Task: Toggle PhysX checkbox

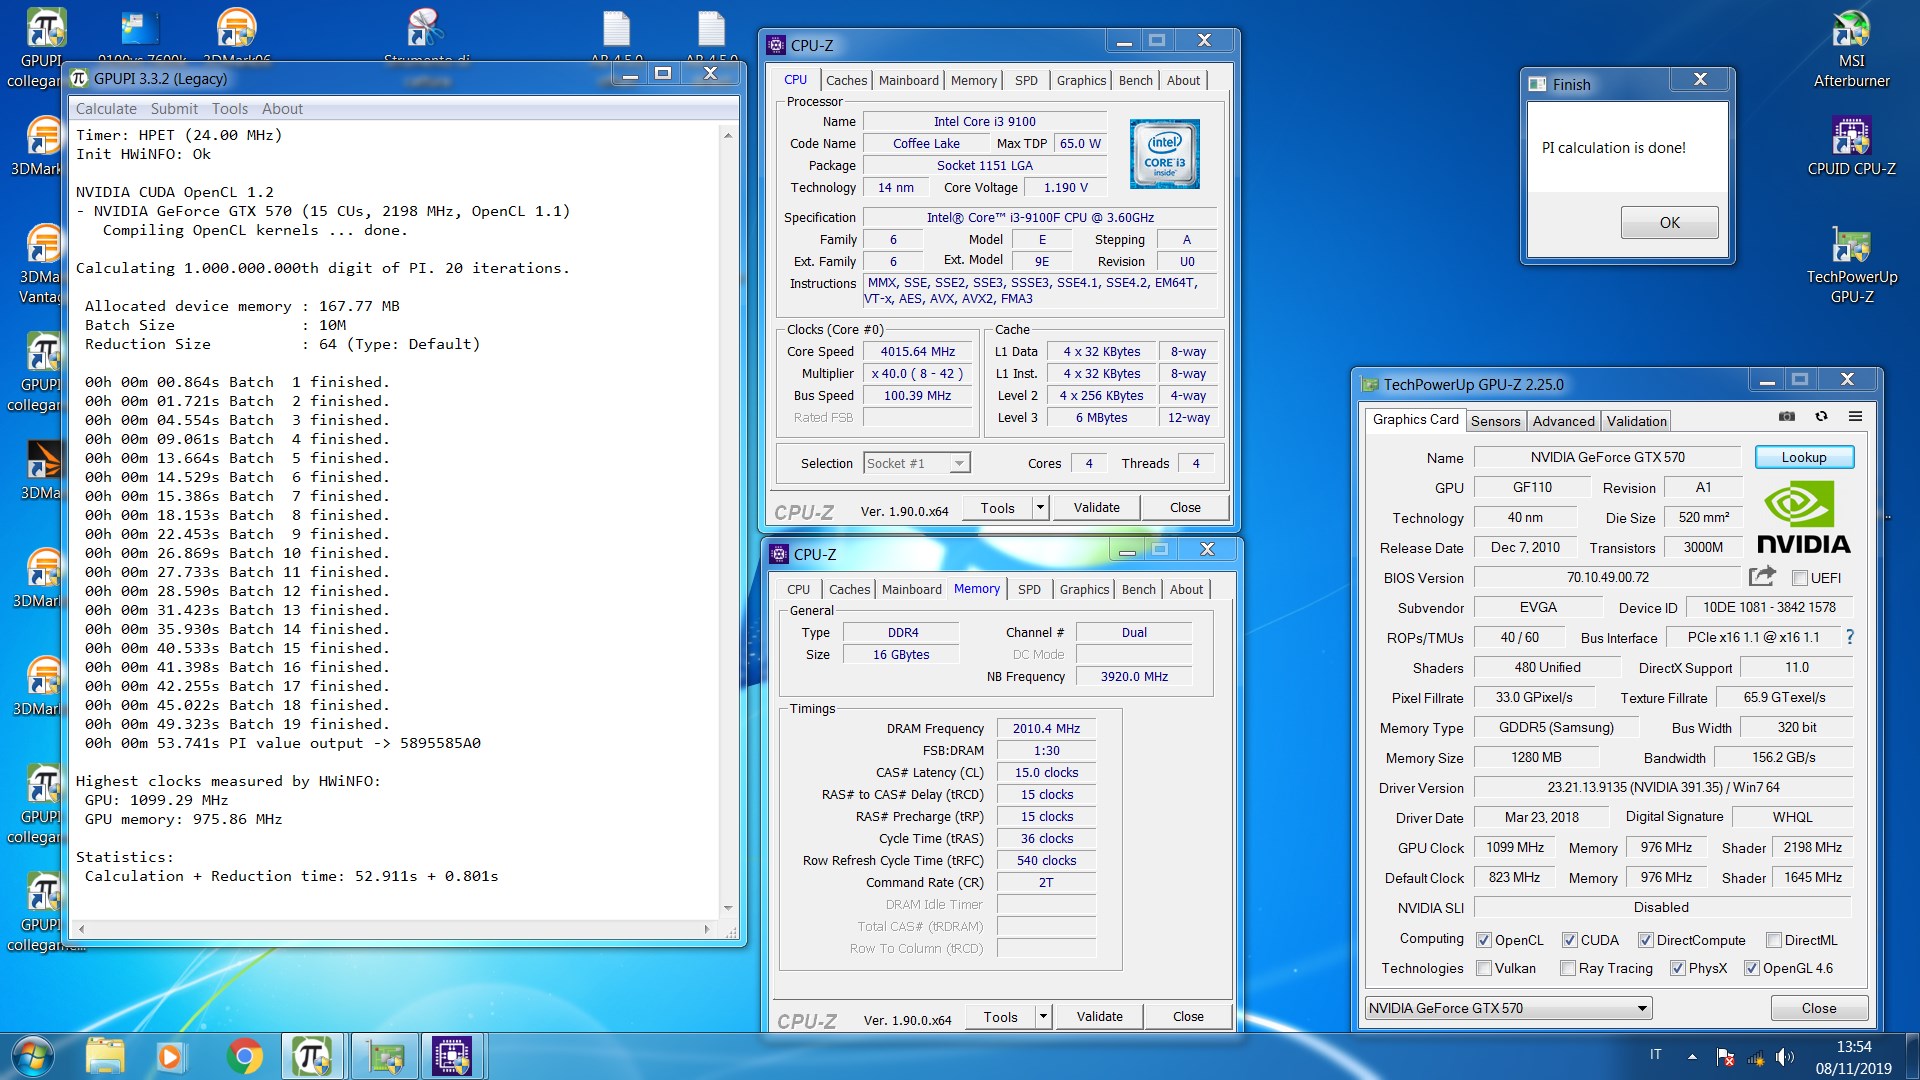Action: (x=1678, y=968)
